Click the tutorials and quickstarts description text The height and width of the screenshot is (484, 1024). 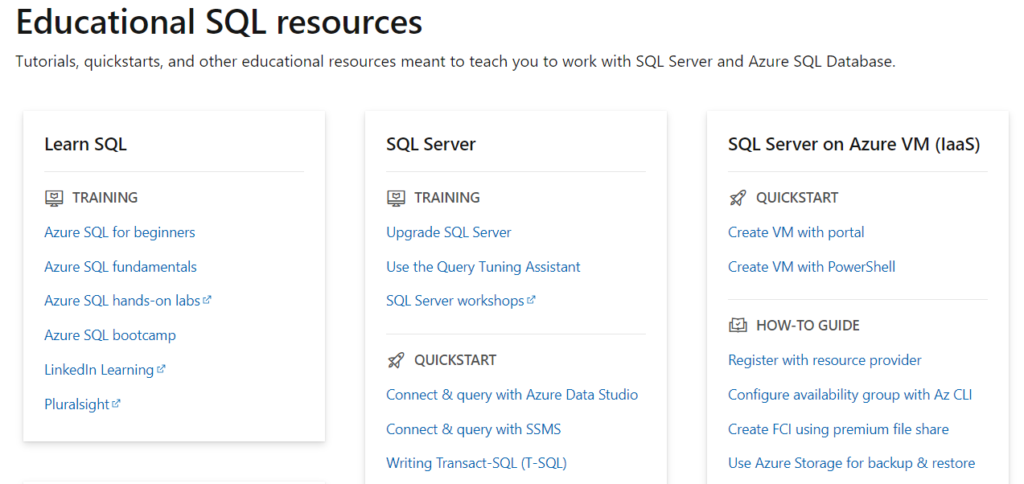click(455, 62)
